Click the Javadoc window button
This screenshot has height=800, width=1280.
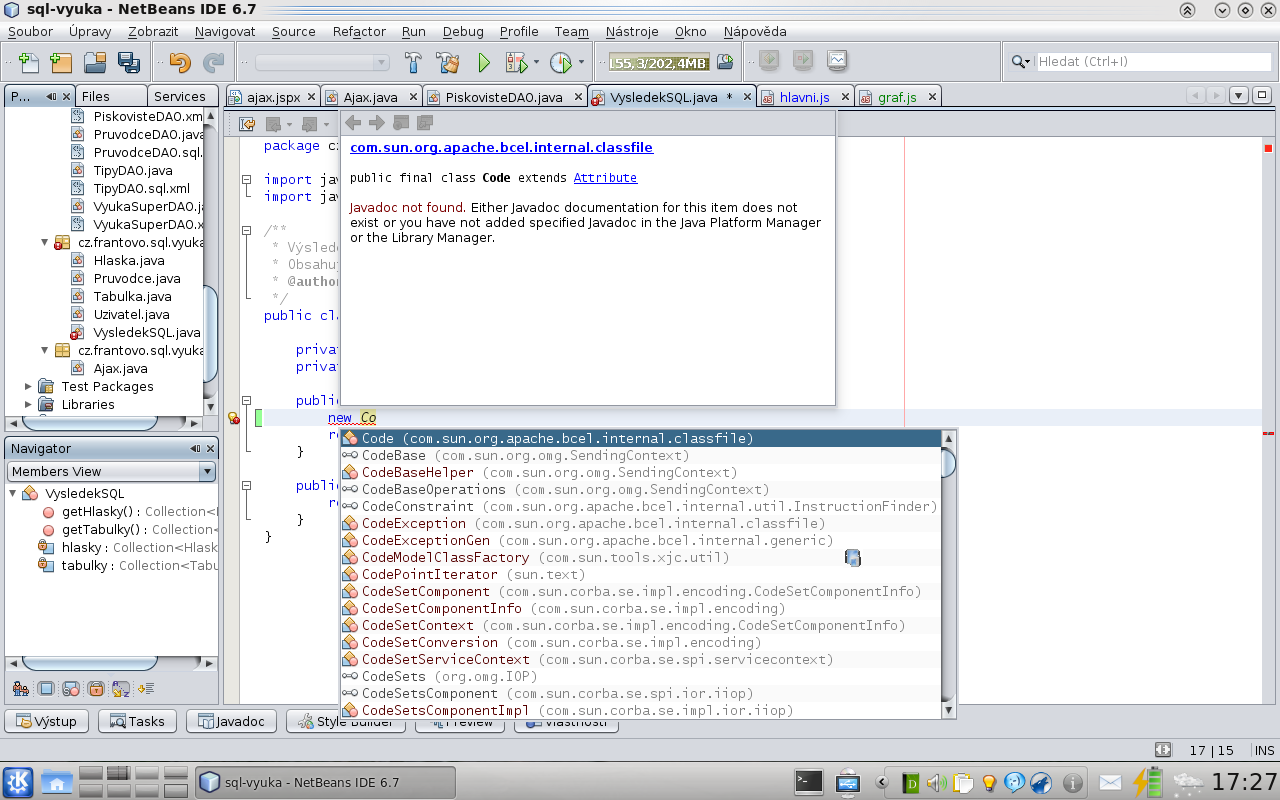point(232,721)
